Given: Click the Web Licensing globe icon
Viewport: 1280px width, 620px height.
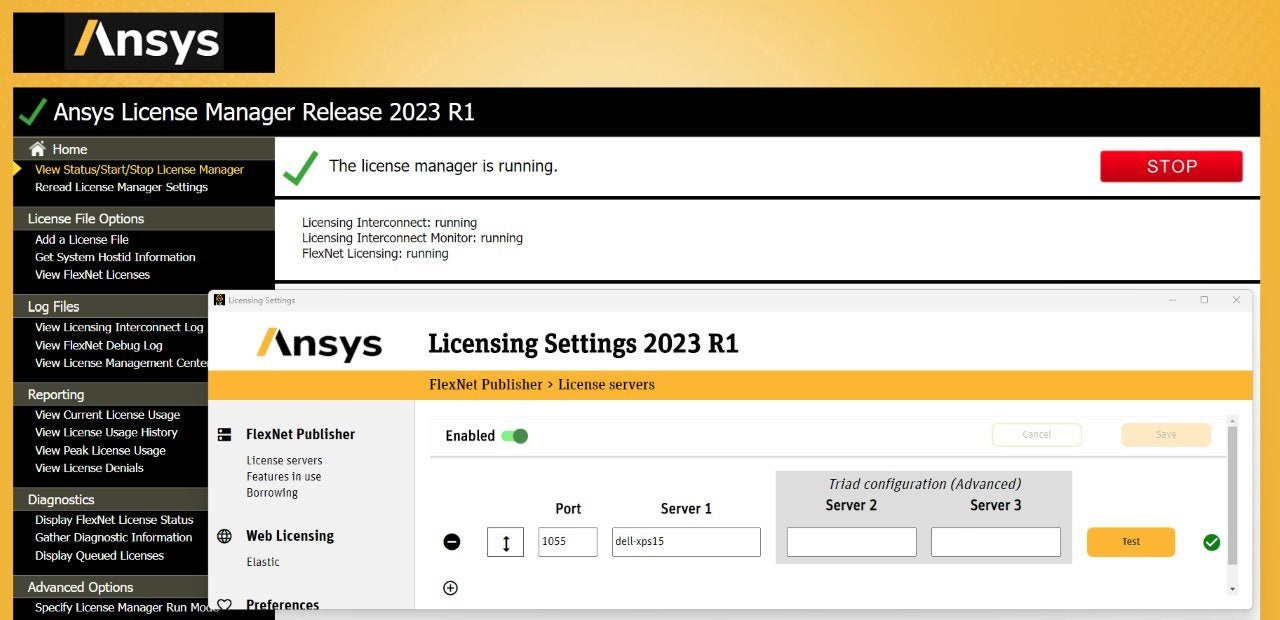Looking at the screenshot, I should (x=225, y=536).
